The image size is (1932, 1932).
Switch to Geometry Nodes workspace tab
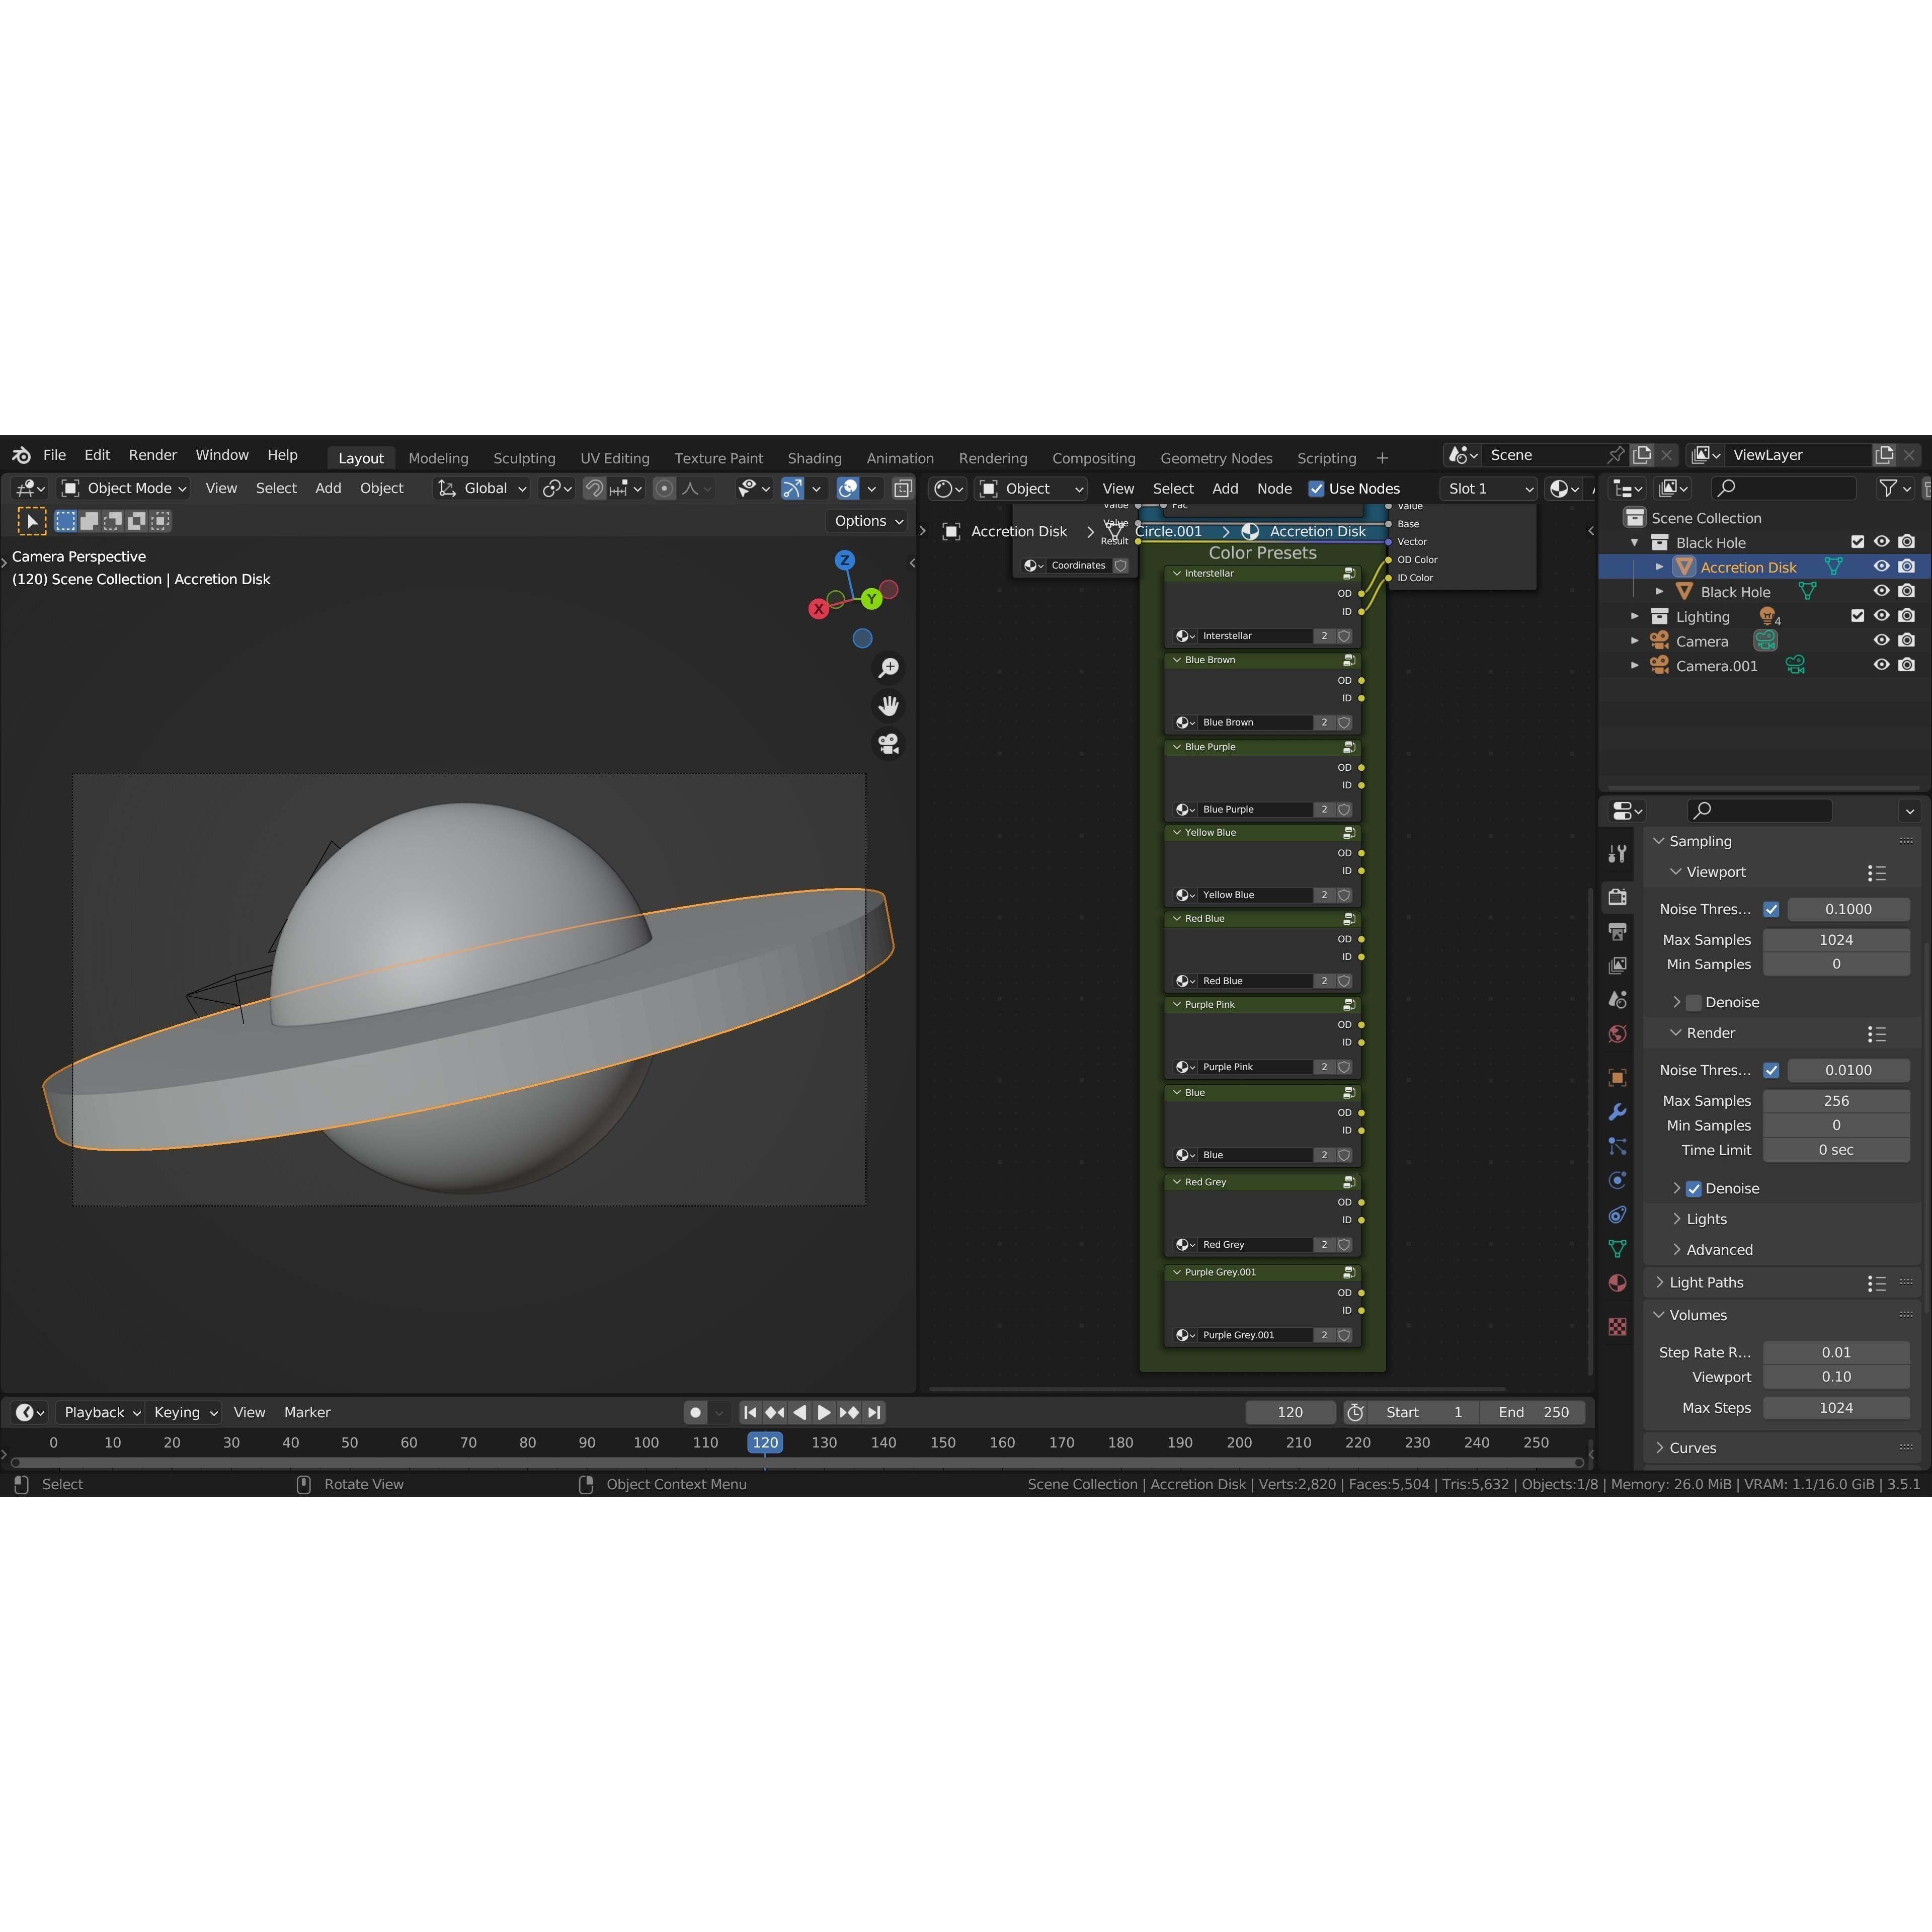(x=1216, y=458)
